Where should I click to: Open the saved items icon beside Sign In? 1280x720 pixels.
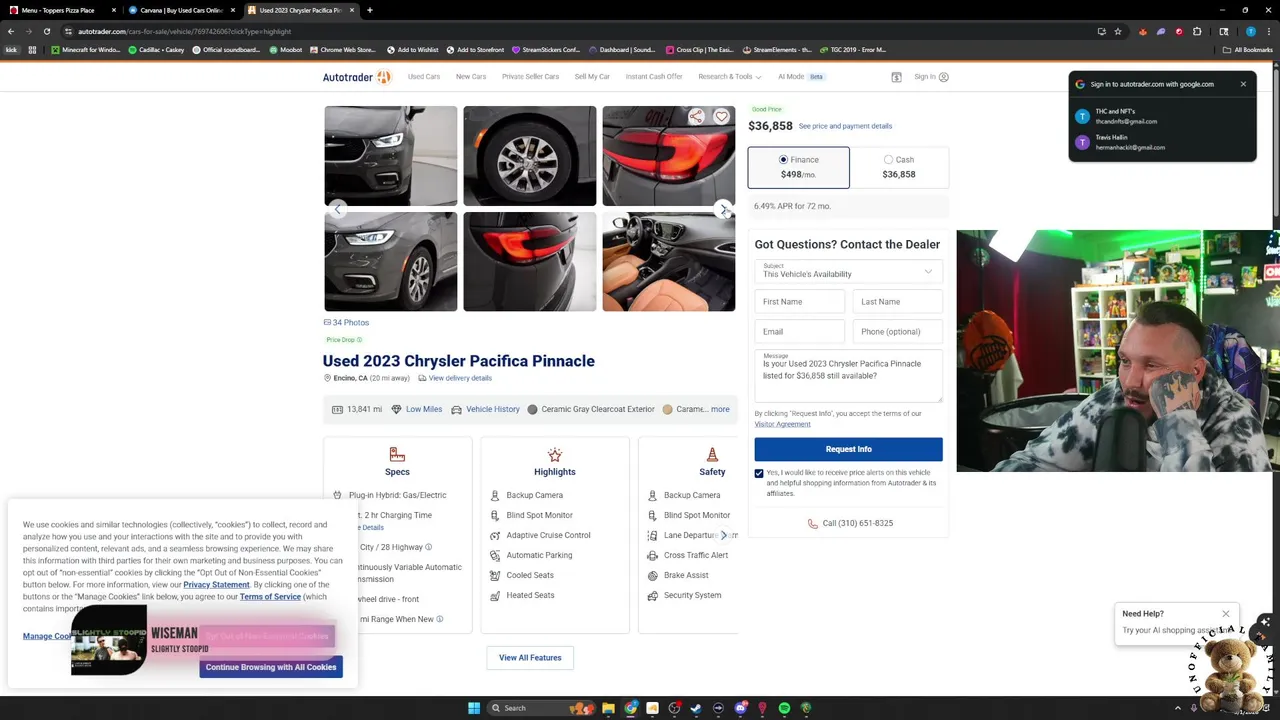pyautogui.click(x=896, y=77)
